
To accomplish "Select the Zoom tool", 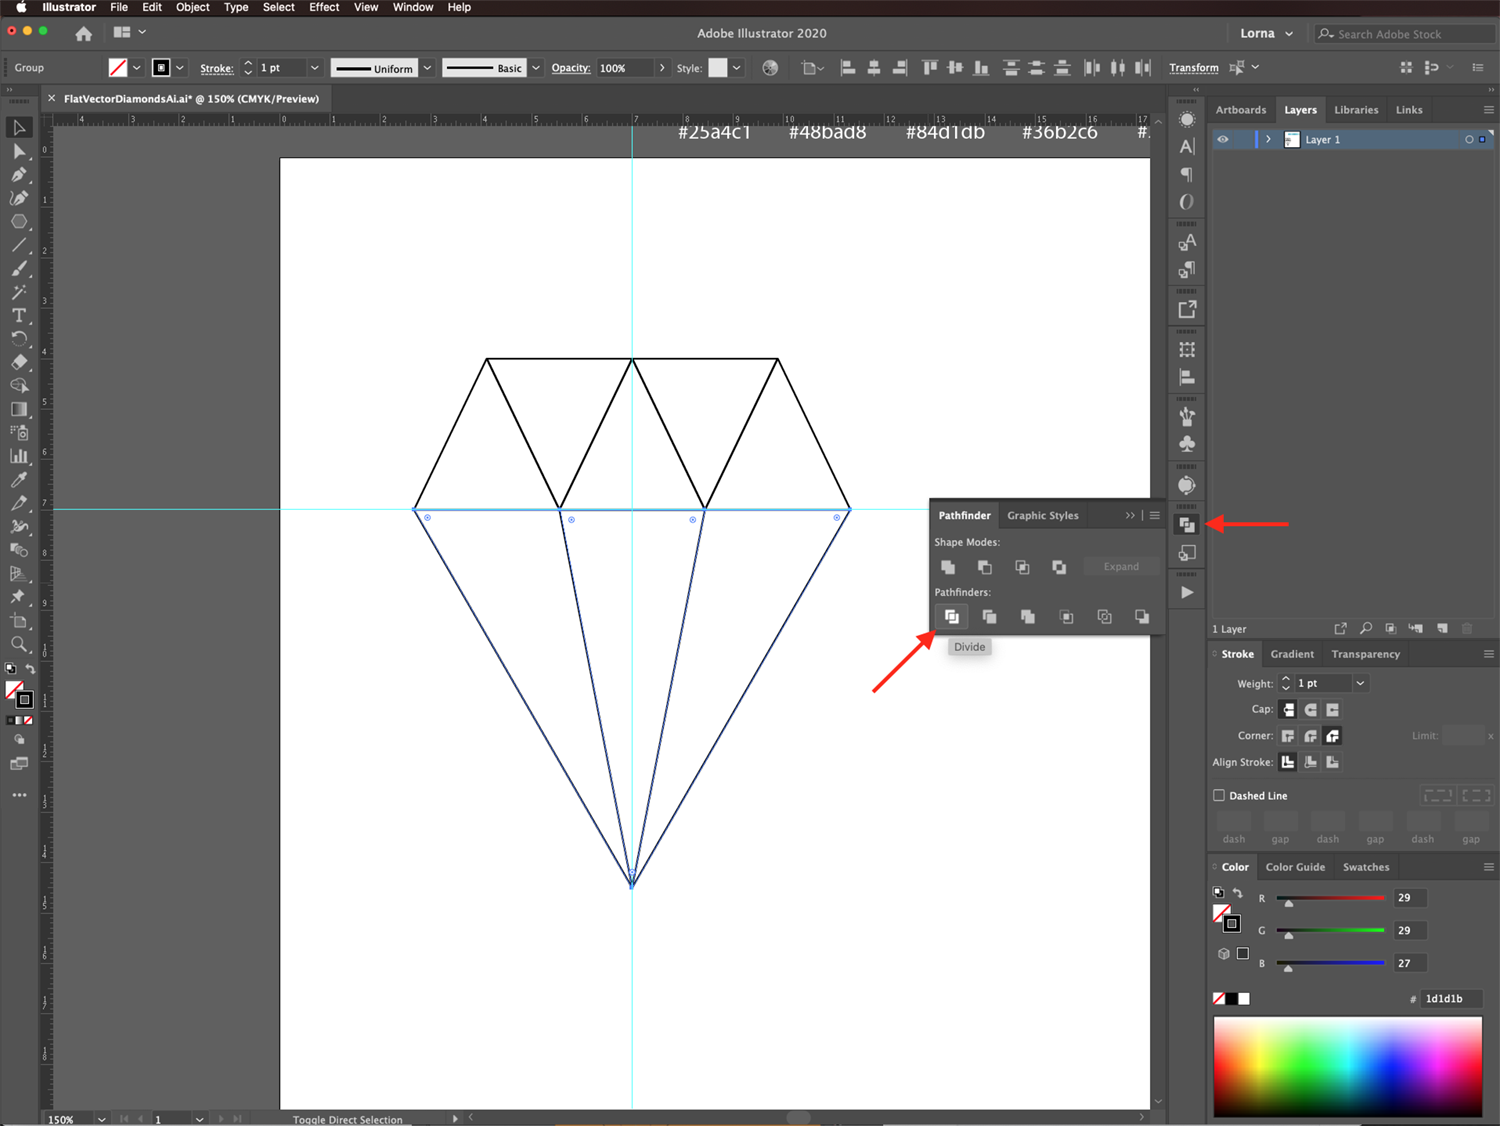I will point(19,644).
